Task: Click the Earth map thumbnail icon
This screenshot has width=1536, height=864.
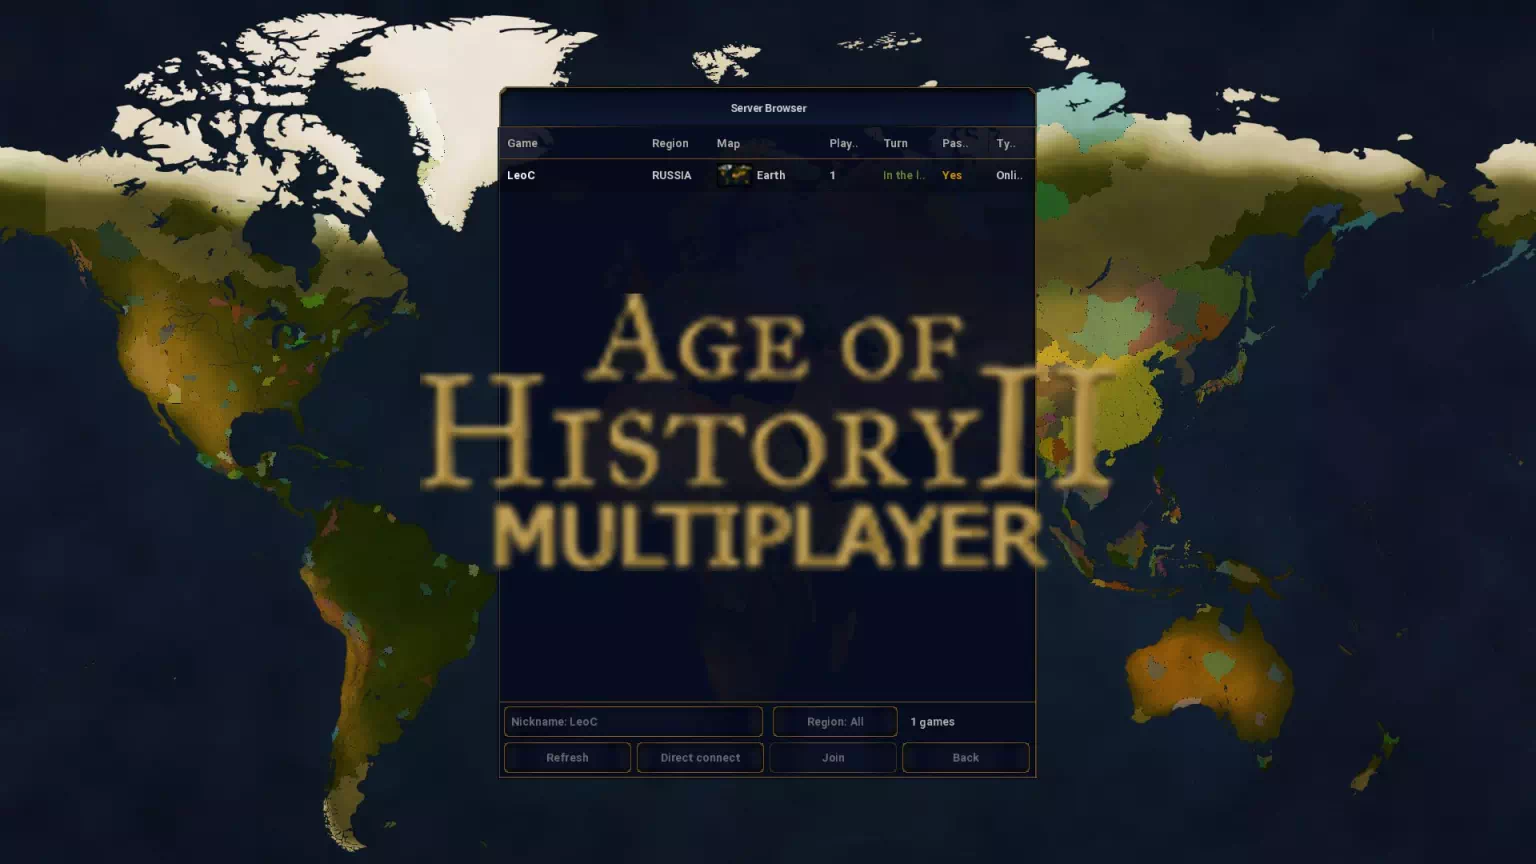Action: [734, 175]
